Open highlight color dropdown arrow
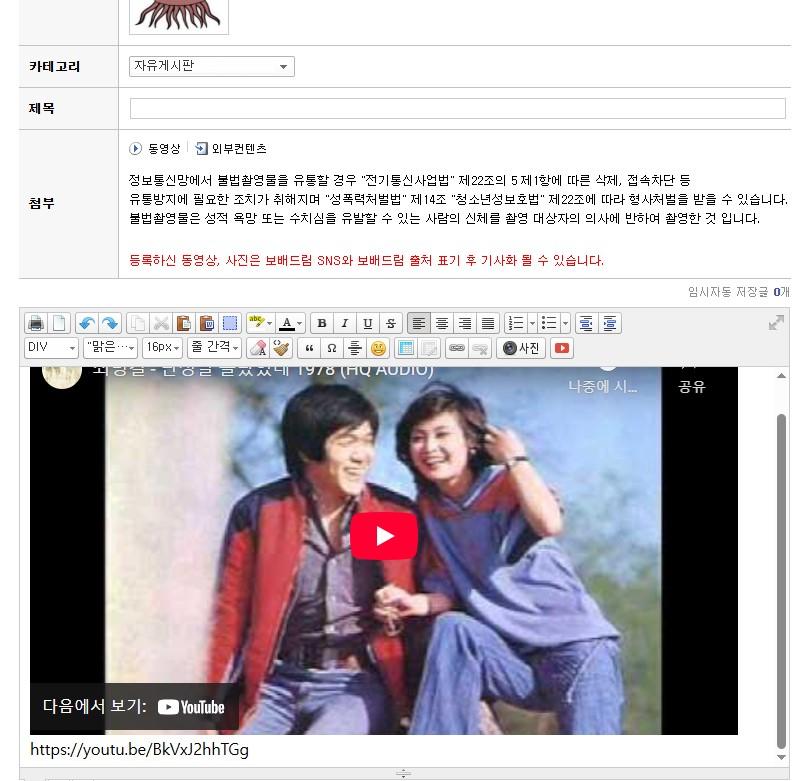The width and height of the screenshot is (799, 781). click(270, 323)
